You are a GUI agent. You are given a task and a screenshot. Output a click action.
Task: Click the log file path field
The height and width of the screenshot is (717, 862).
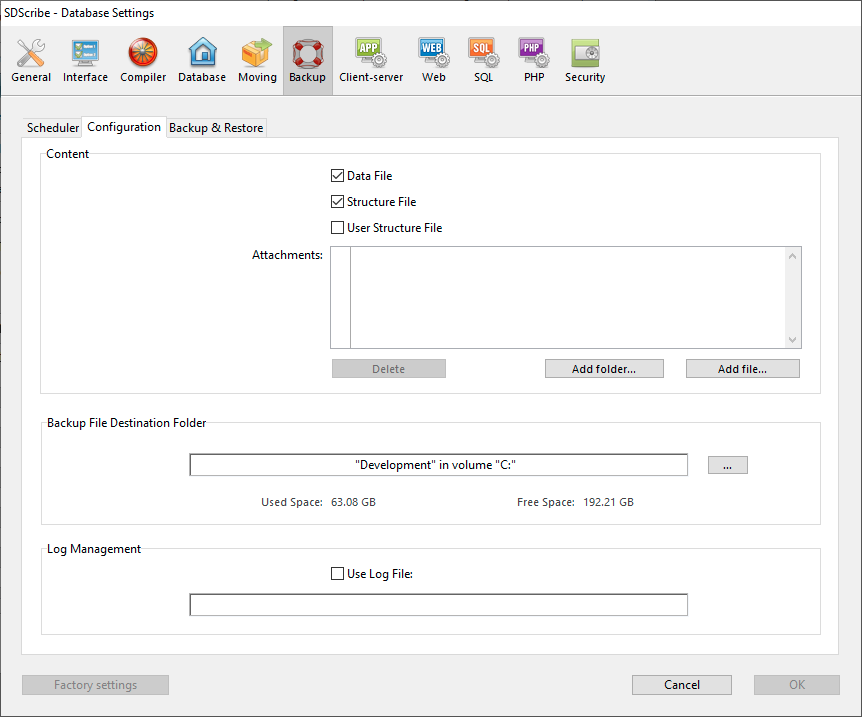click(439, 605)
